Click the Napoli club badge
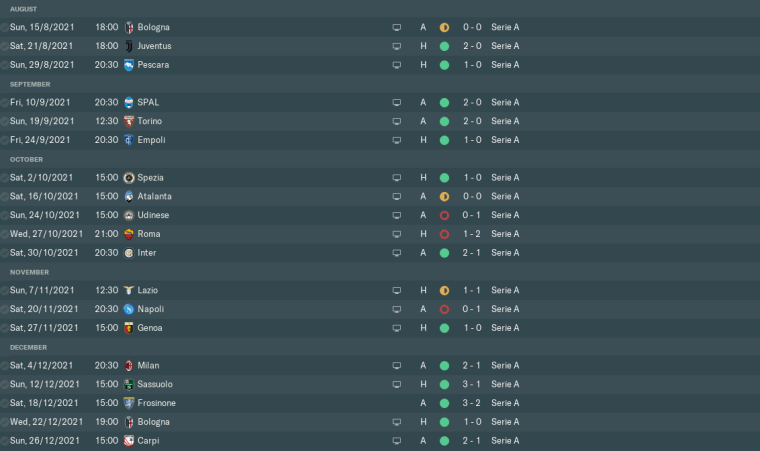The width and height of the screenshot is (760, 451). coord(129,309)
